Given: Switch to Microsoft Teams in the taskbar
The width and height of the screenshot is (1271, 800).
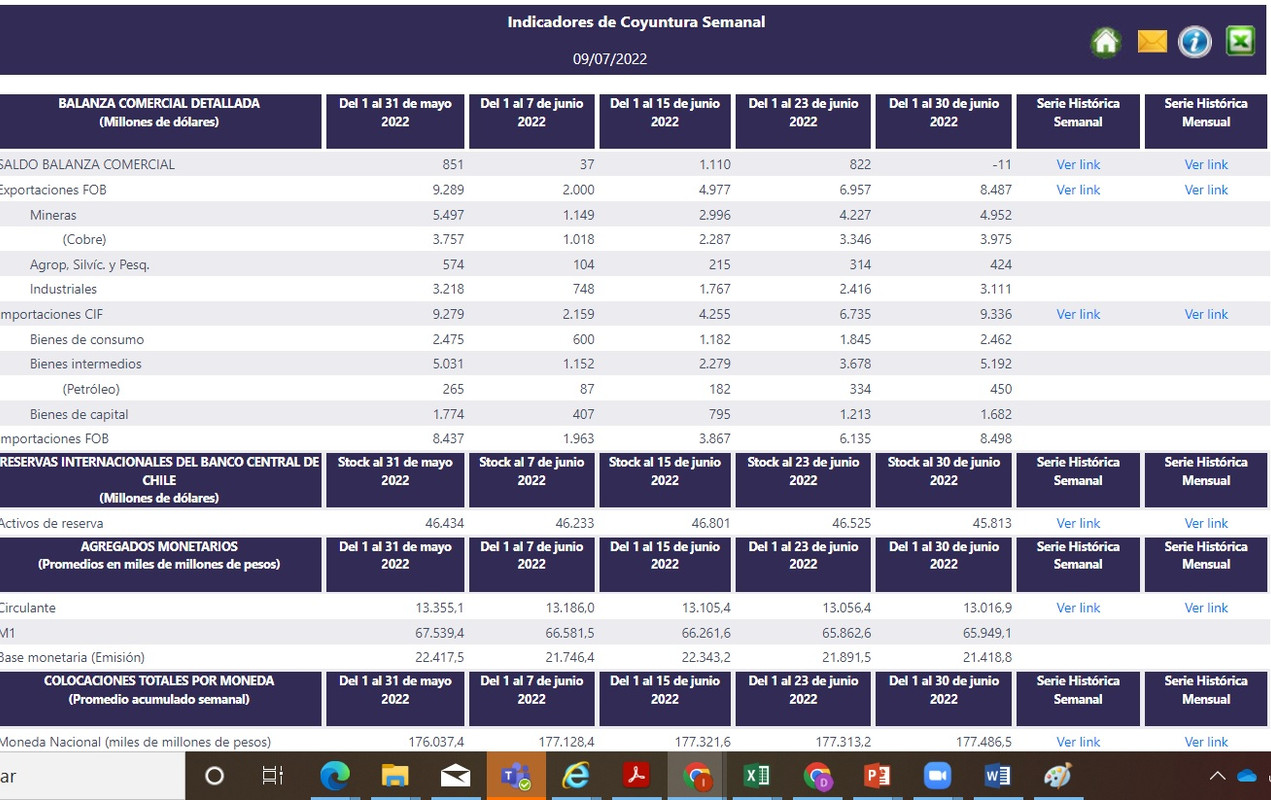Looking at the screenshot, I should [516, 776].
